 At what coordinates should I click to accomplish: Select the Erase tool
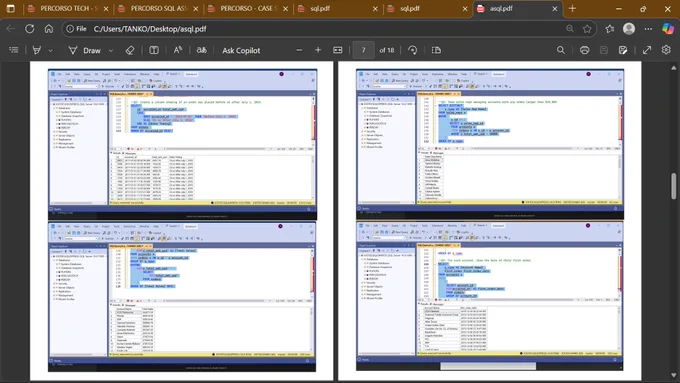(130, 50)
